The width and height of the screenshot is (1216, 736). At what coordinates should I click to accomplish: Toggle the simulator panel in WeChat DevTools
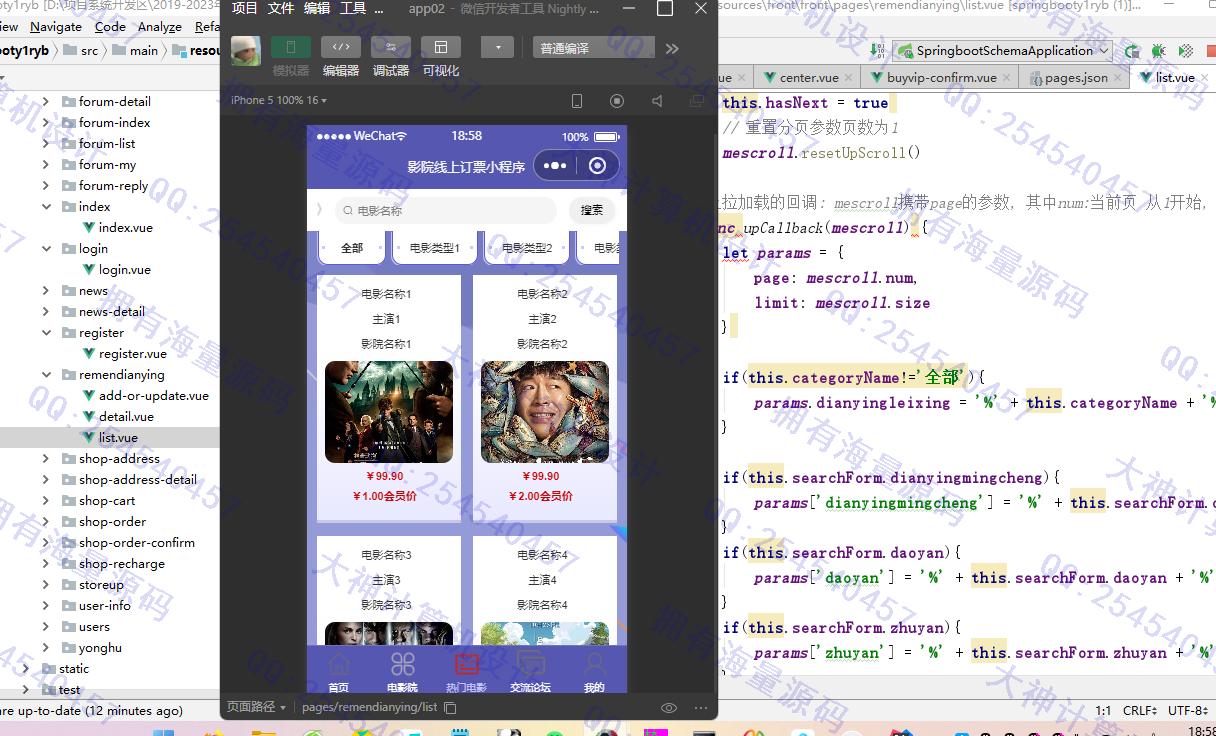point(291,47)
